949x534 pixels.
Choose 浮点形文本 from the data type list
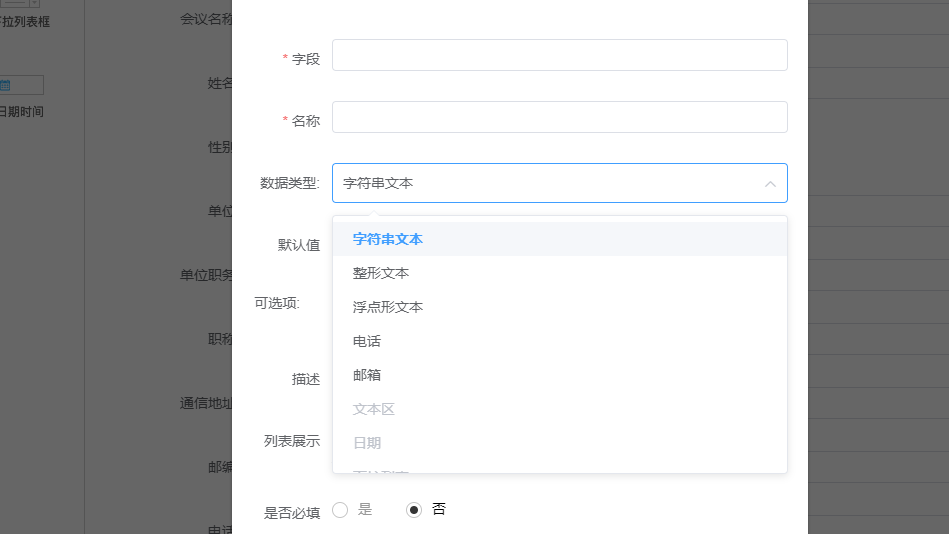[388, 307]
